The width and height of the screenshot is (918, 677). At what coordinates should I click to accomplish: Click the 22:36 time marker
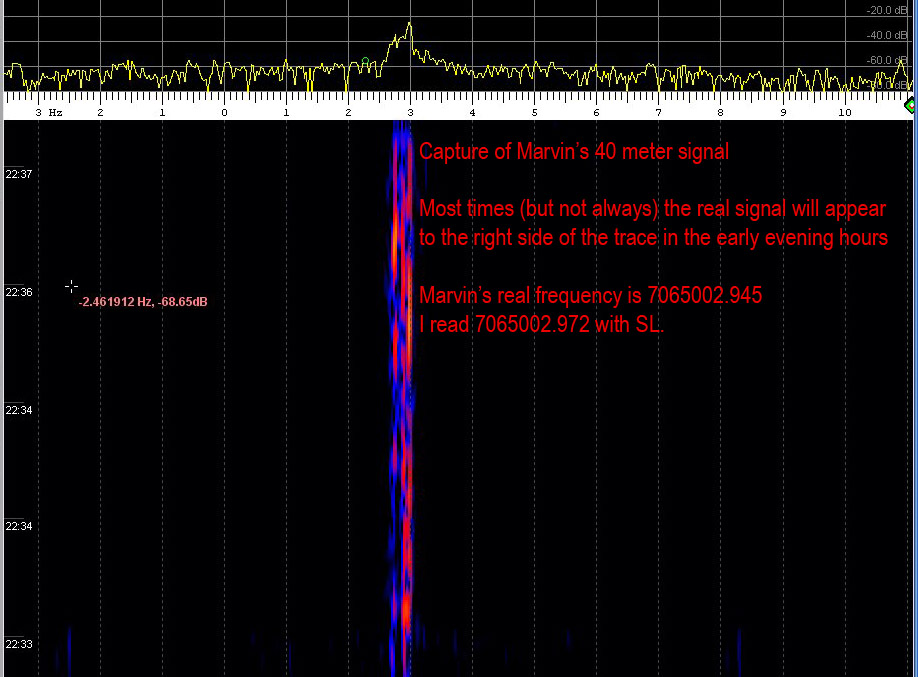(x=19, y=292)
